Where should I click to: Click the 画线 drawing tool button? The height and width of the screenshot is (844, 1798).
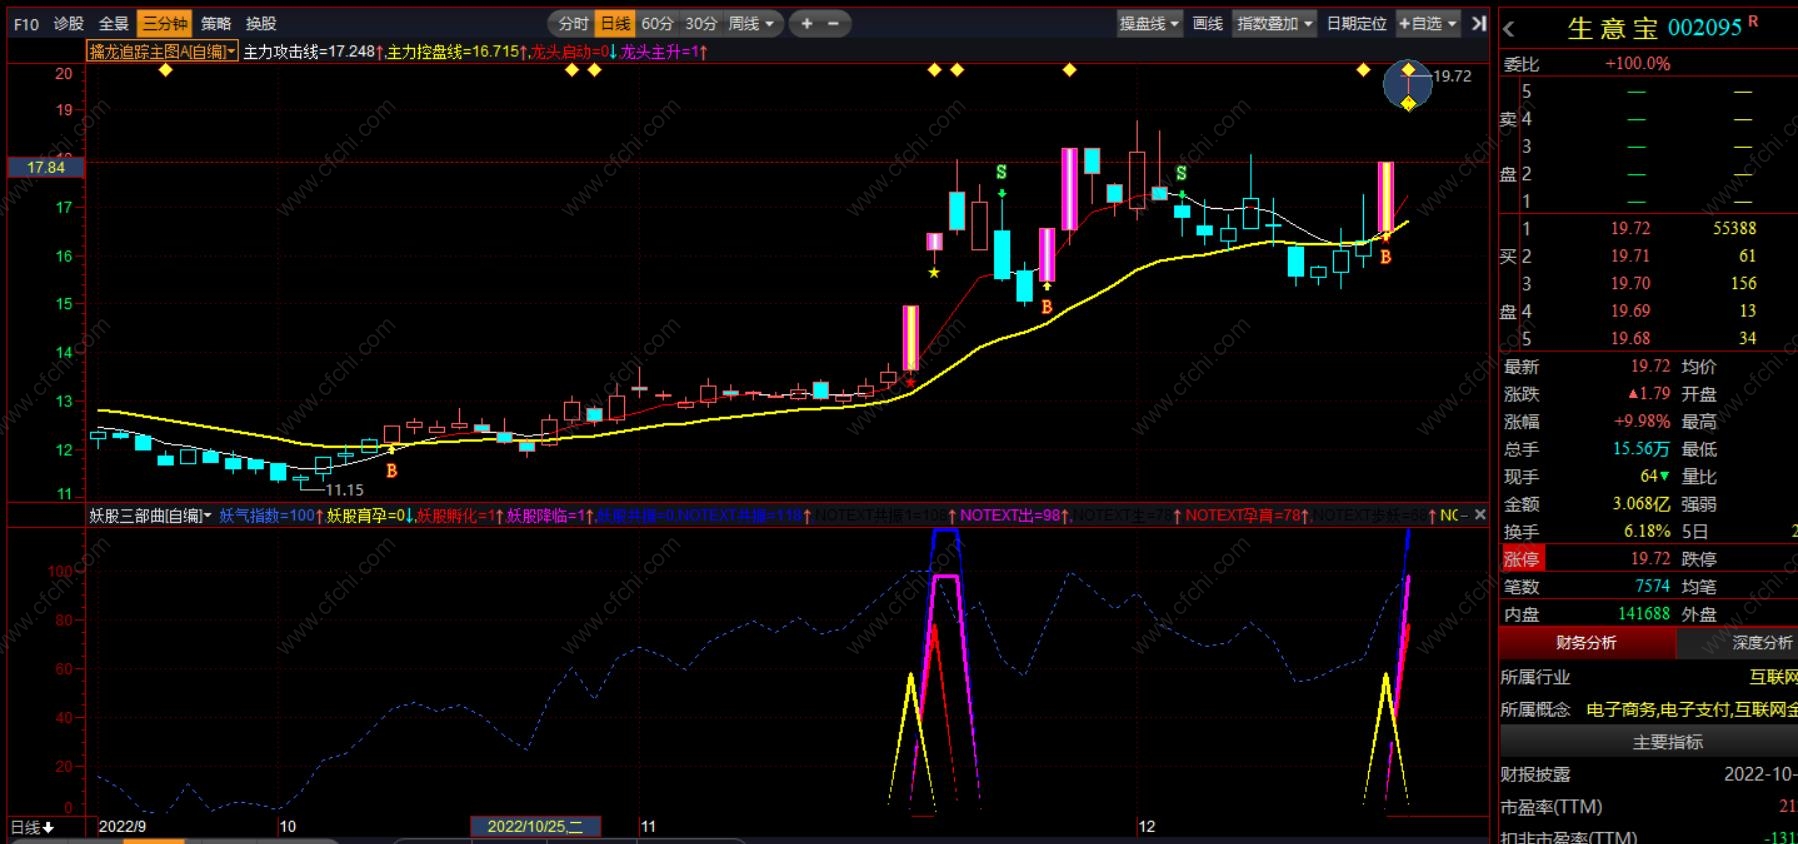click(1208, 23)
